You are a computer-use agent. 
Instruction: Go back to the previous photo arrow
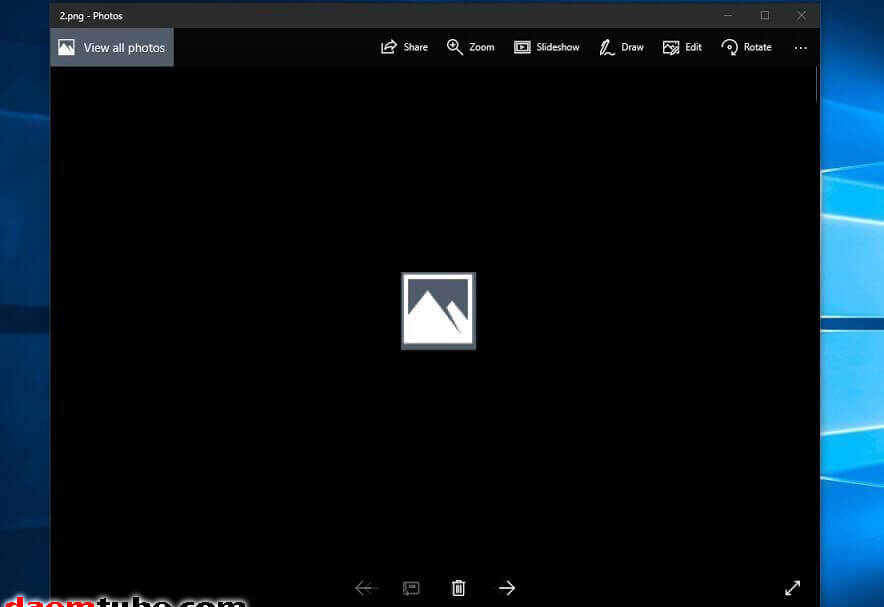tap(366, 588)
